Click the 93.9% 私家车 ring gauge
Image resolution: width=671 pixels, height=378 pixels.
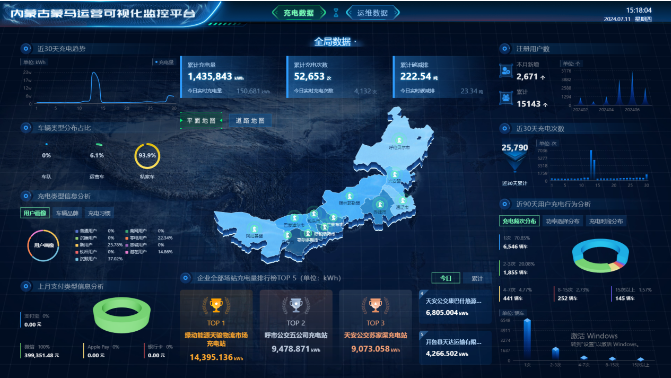click(147, 155)
